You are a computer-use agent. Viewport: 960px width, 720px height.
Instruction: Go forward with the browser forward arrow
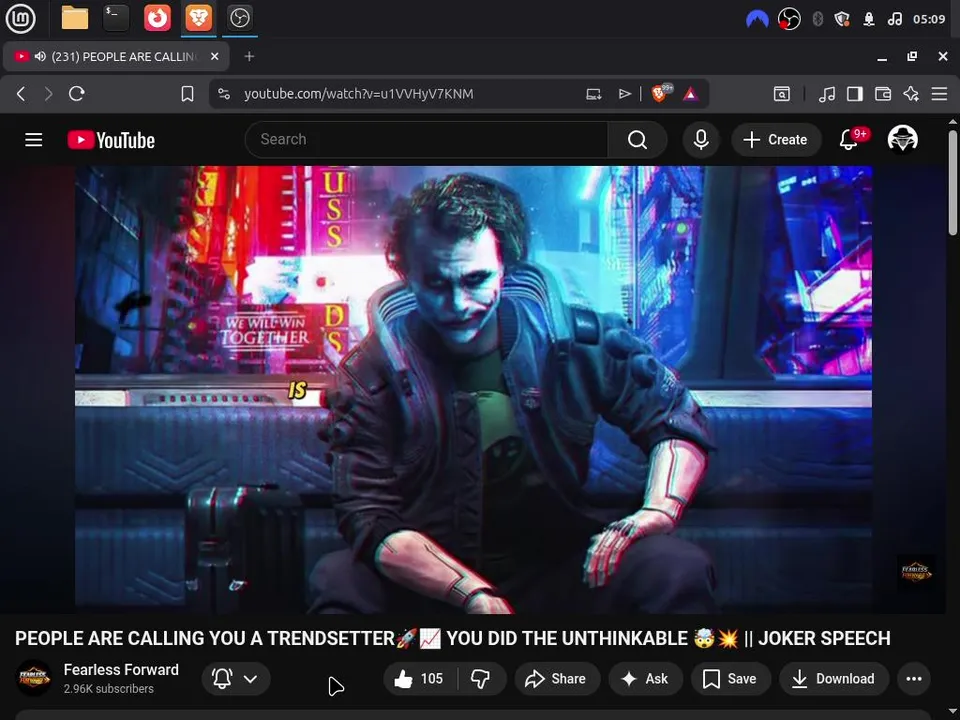[x=49, y=94]
